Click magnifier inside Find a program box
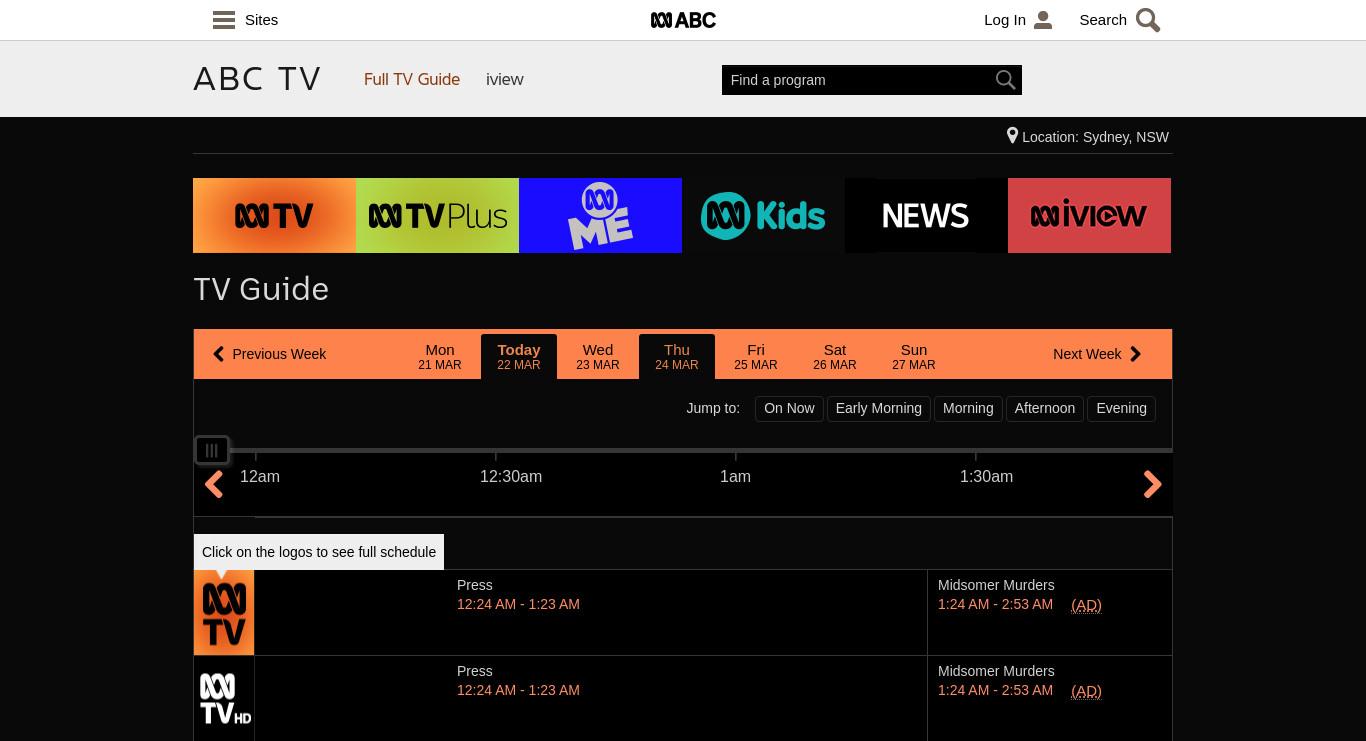 click(1005, 80)
